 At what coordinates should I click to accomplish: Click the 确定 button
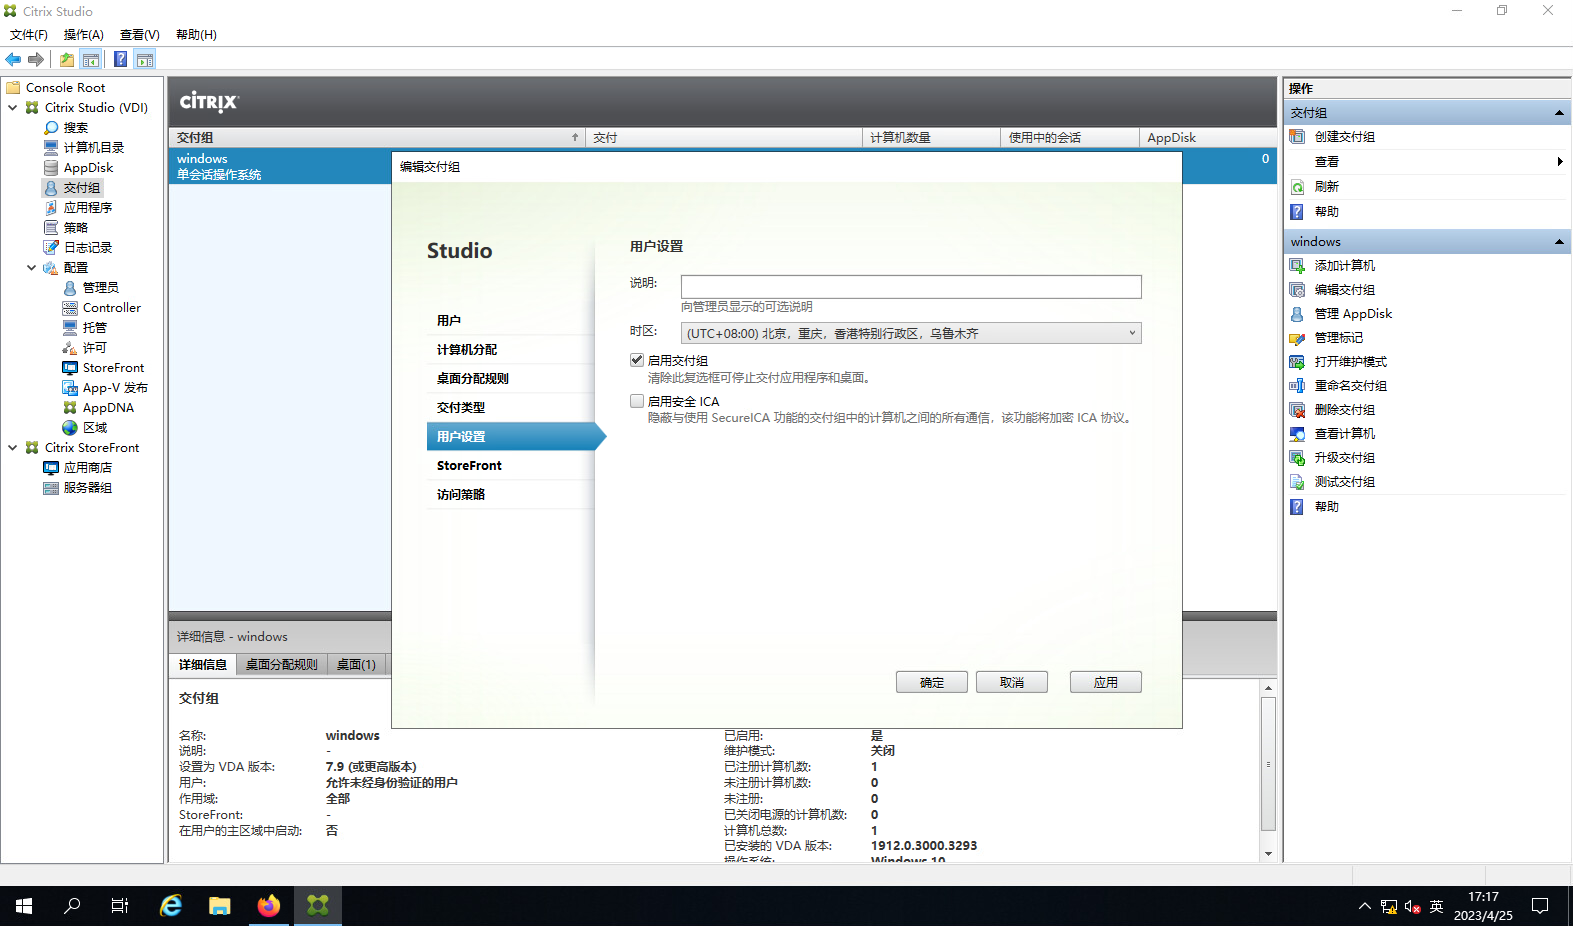(931, 682)
